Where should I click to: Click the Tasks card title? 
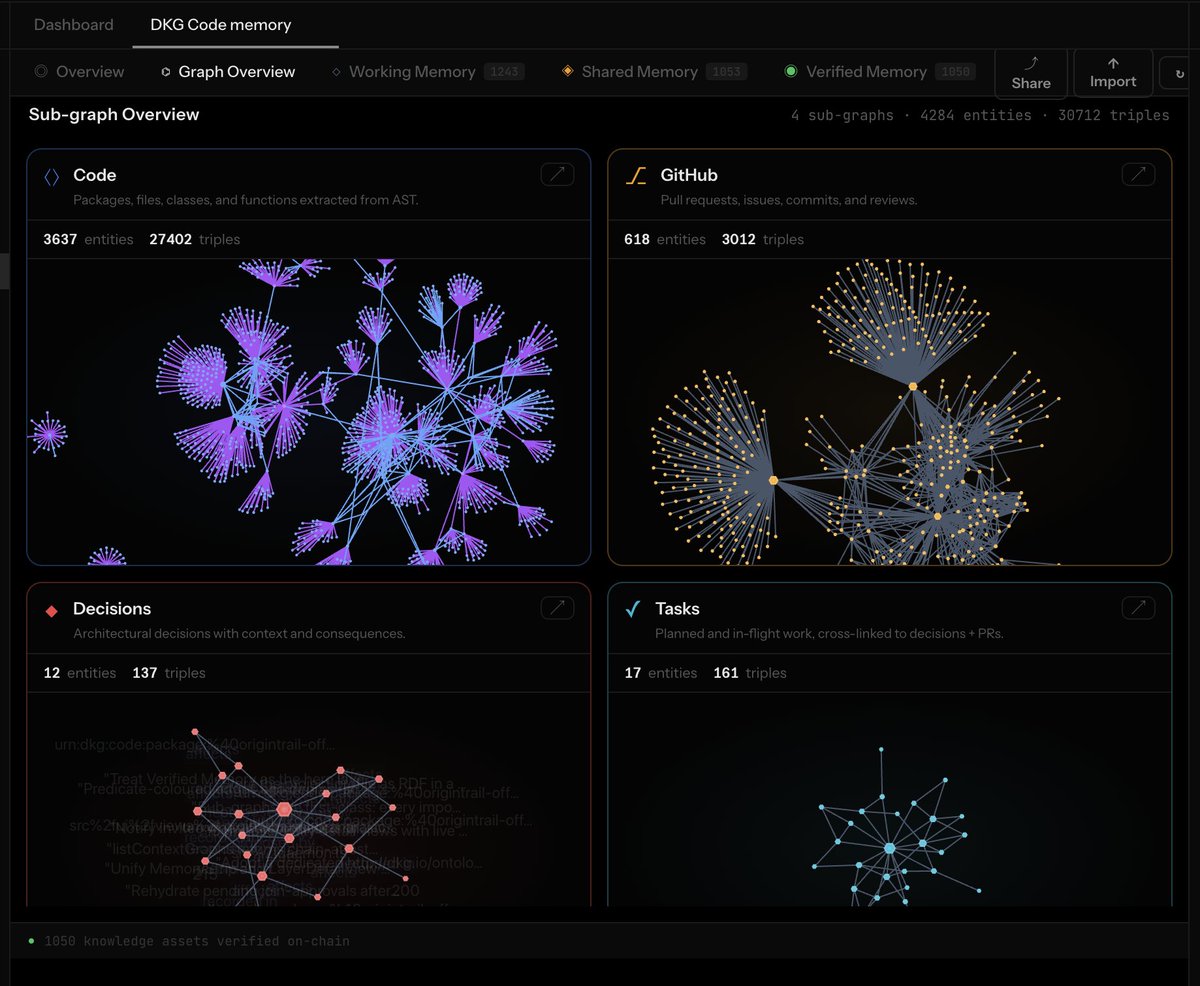pos(677,609)
